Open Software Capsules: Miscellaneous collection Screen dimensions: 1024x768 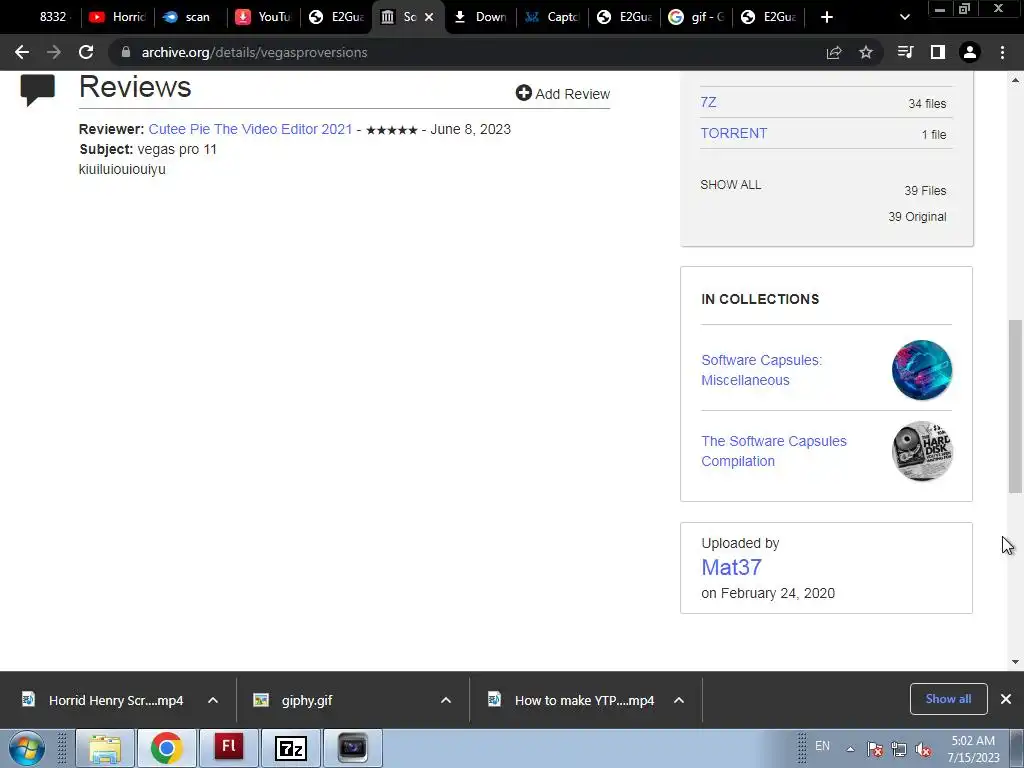point(761,370)
